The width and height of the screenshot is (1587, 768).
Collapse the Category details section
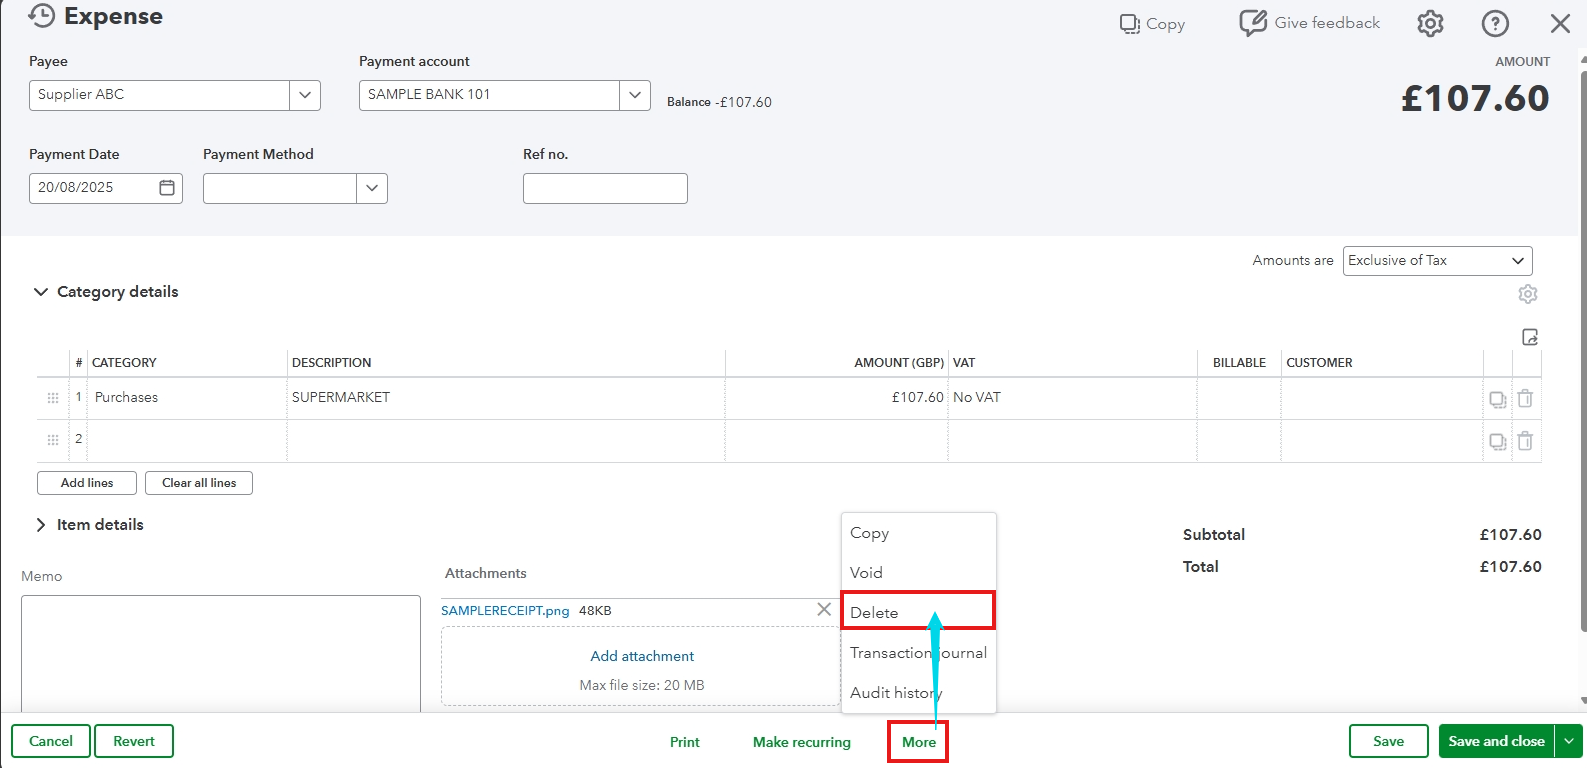[41, 292]
